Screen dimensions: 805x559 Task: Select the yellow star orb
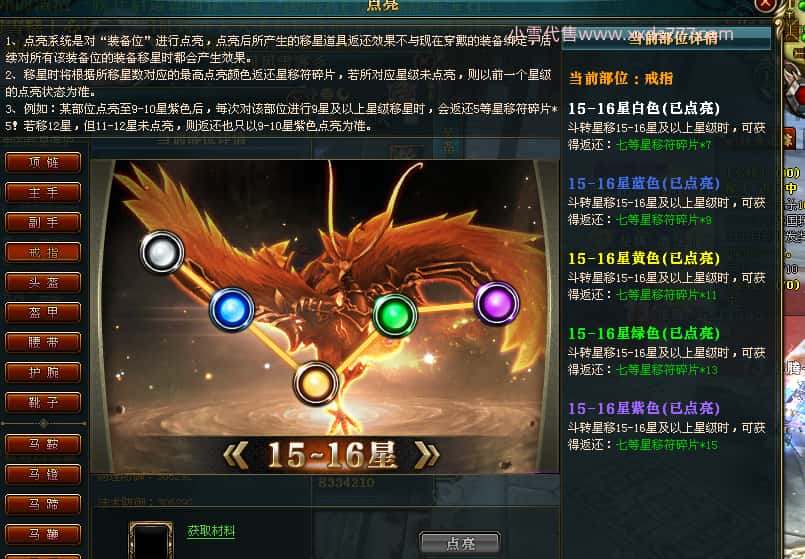click(x=315, y=383)
